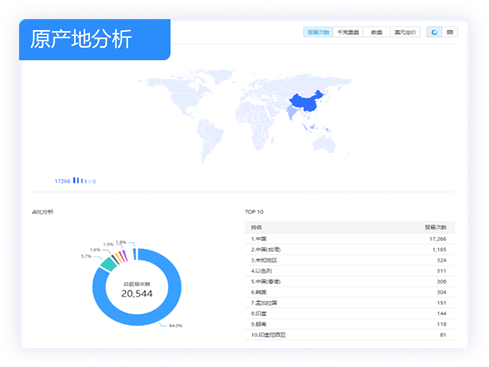Viewport: 489px width, 367px height.
Task: Select the sixth row with value 304
Action: (350, 292)
